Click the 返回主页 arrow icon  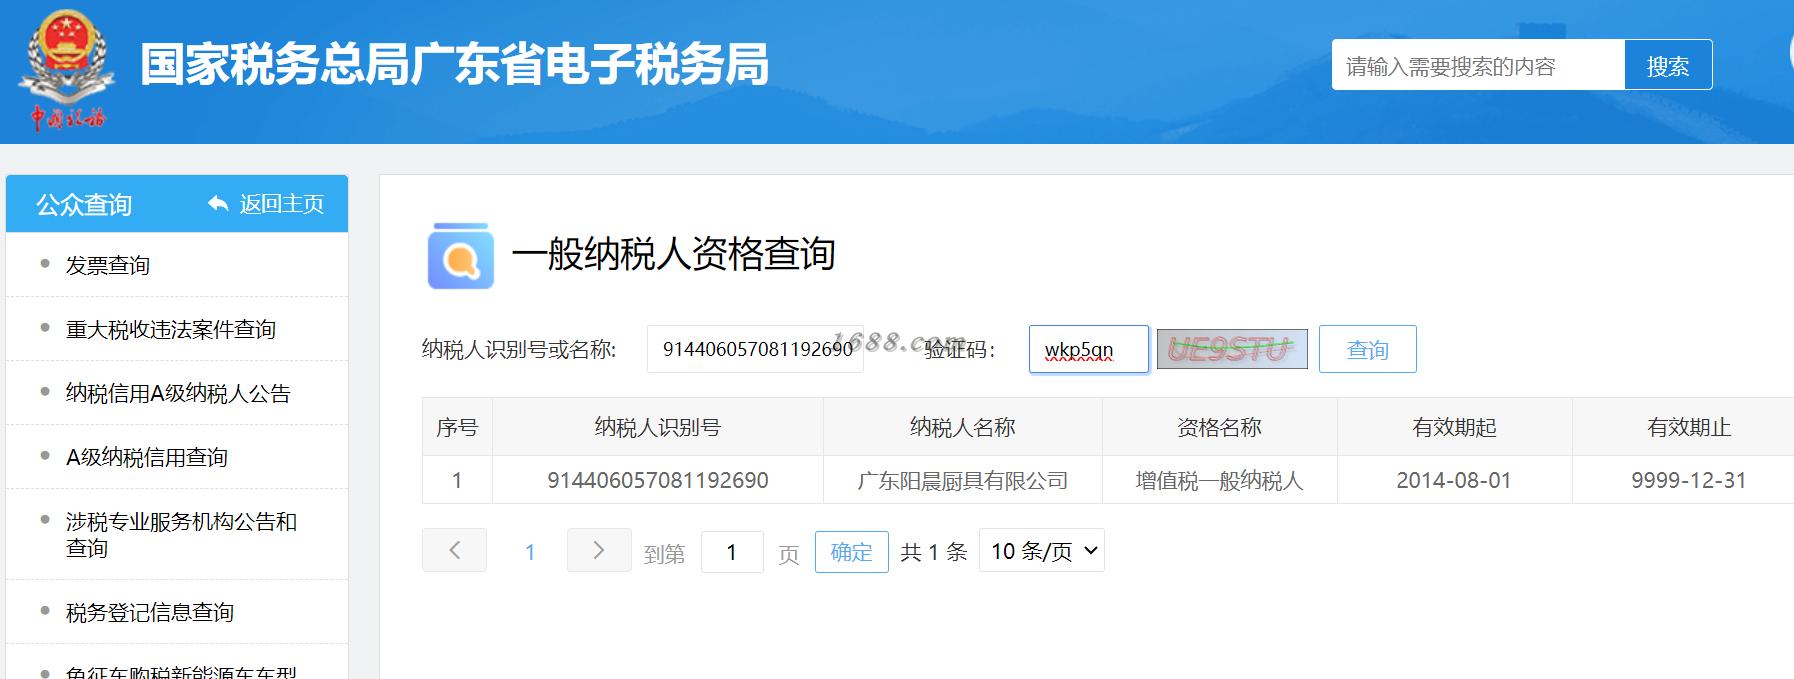(218, 204)
